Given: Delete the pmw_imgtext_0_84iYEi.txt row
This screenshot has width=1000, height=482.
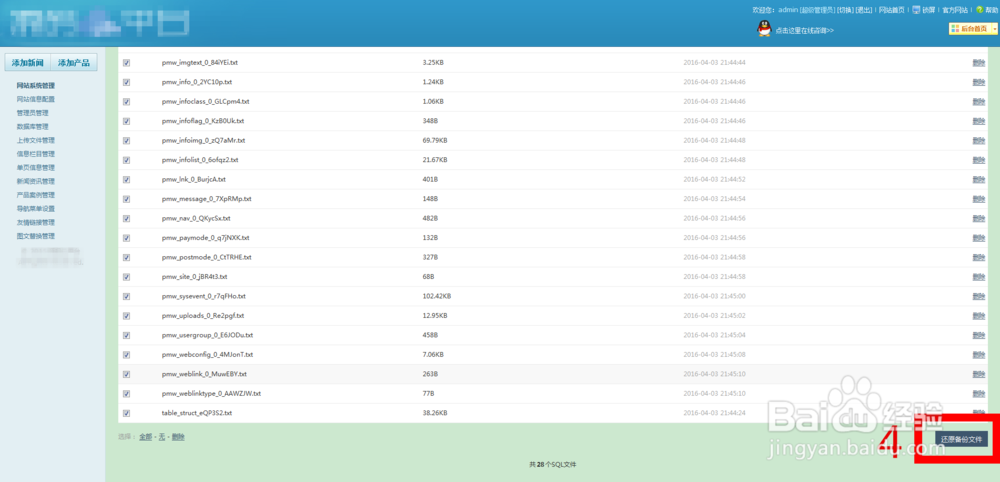Looking at the screenshot, I should tap(979, 62).
